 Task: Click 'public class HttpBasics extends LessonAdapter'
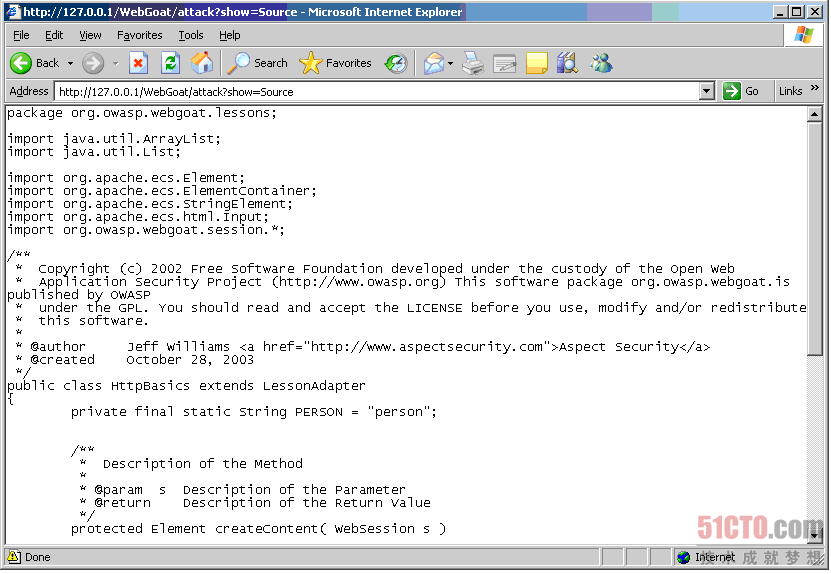click(186, 386)
